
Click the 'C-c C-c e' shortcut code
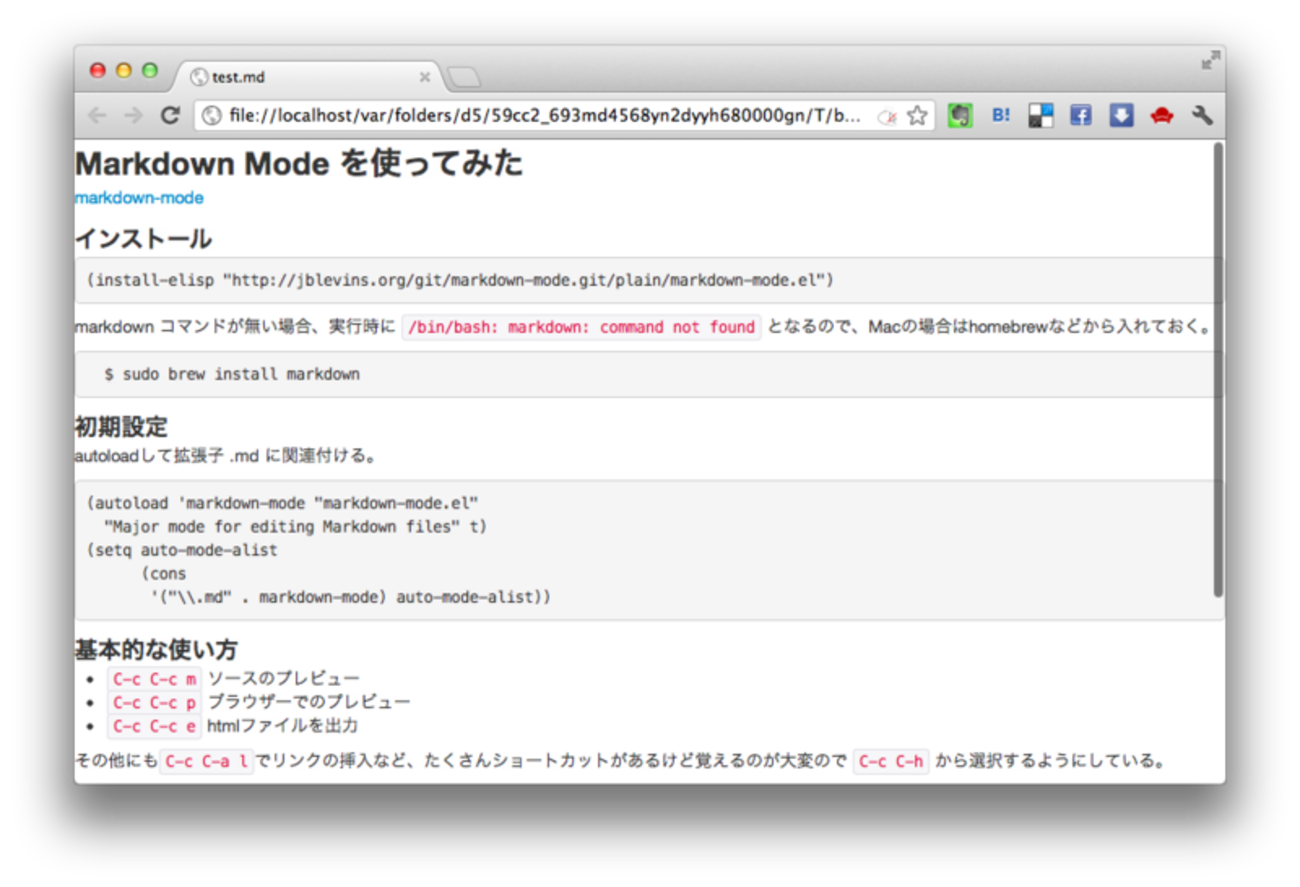tap(154, 726)
